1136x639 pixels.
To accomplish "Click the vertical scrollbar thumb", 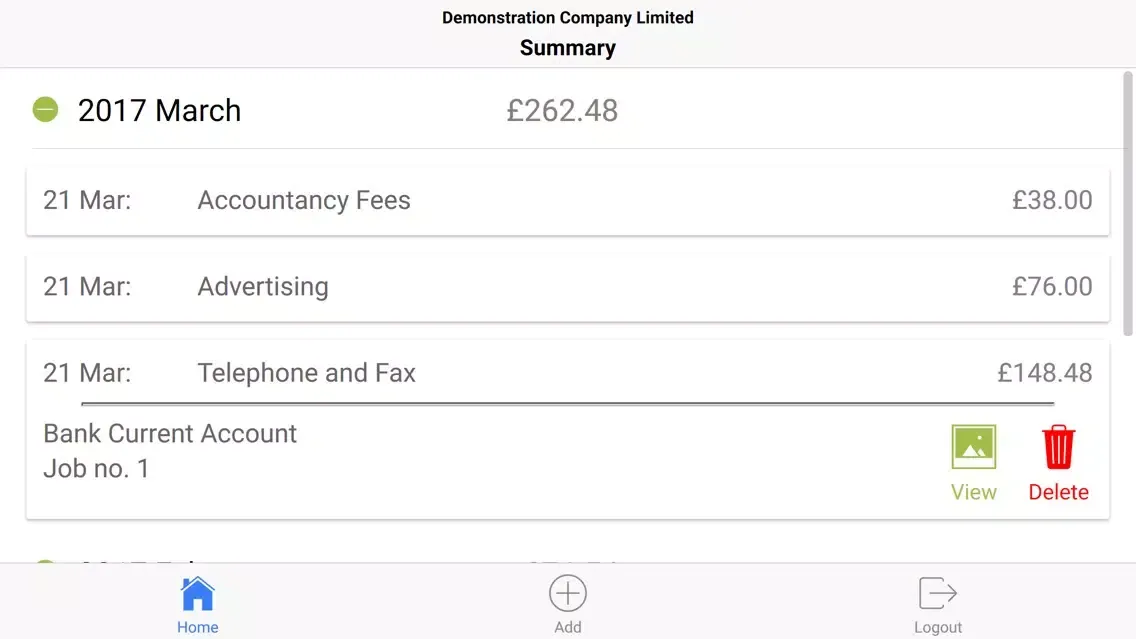I will [1127, 203].
